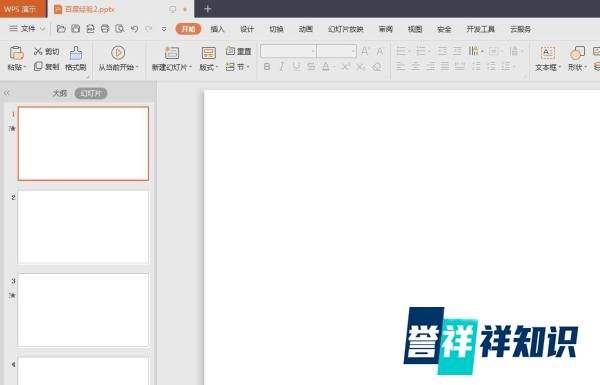Click the font size combo box
The width and height of the screenshot is (600, 385).
point(336,51)
